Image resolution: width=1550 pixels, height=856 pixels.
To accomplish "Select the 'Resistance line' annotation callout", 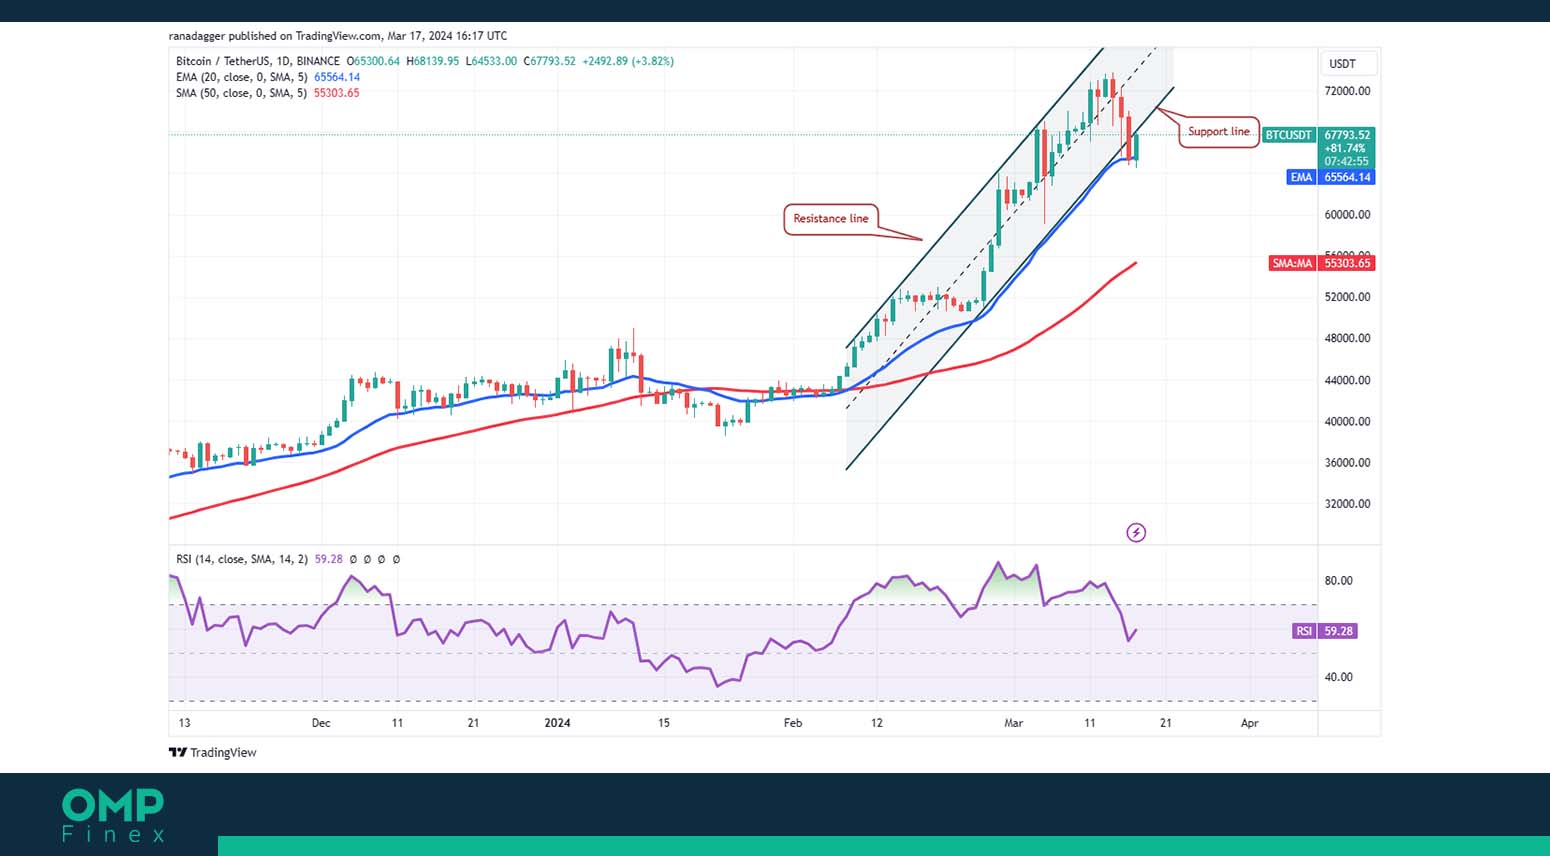I will click(x=830, y=218).
